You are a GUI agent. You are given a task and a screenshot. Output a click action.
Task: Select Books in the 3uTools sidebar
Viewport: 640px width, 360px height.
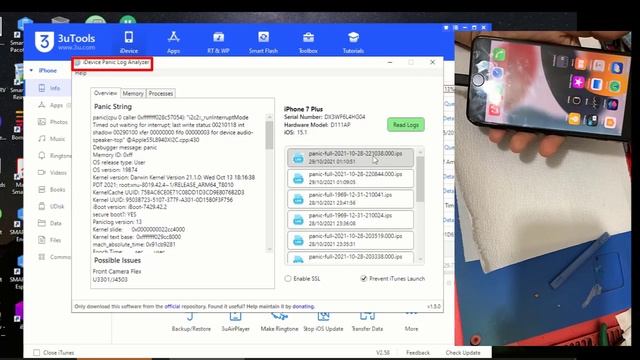[51, 189]
